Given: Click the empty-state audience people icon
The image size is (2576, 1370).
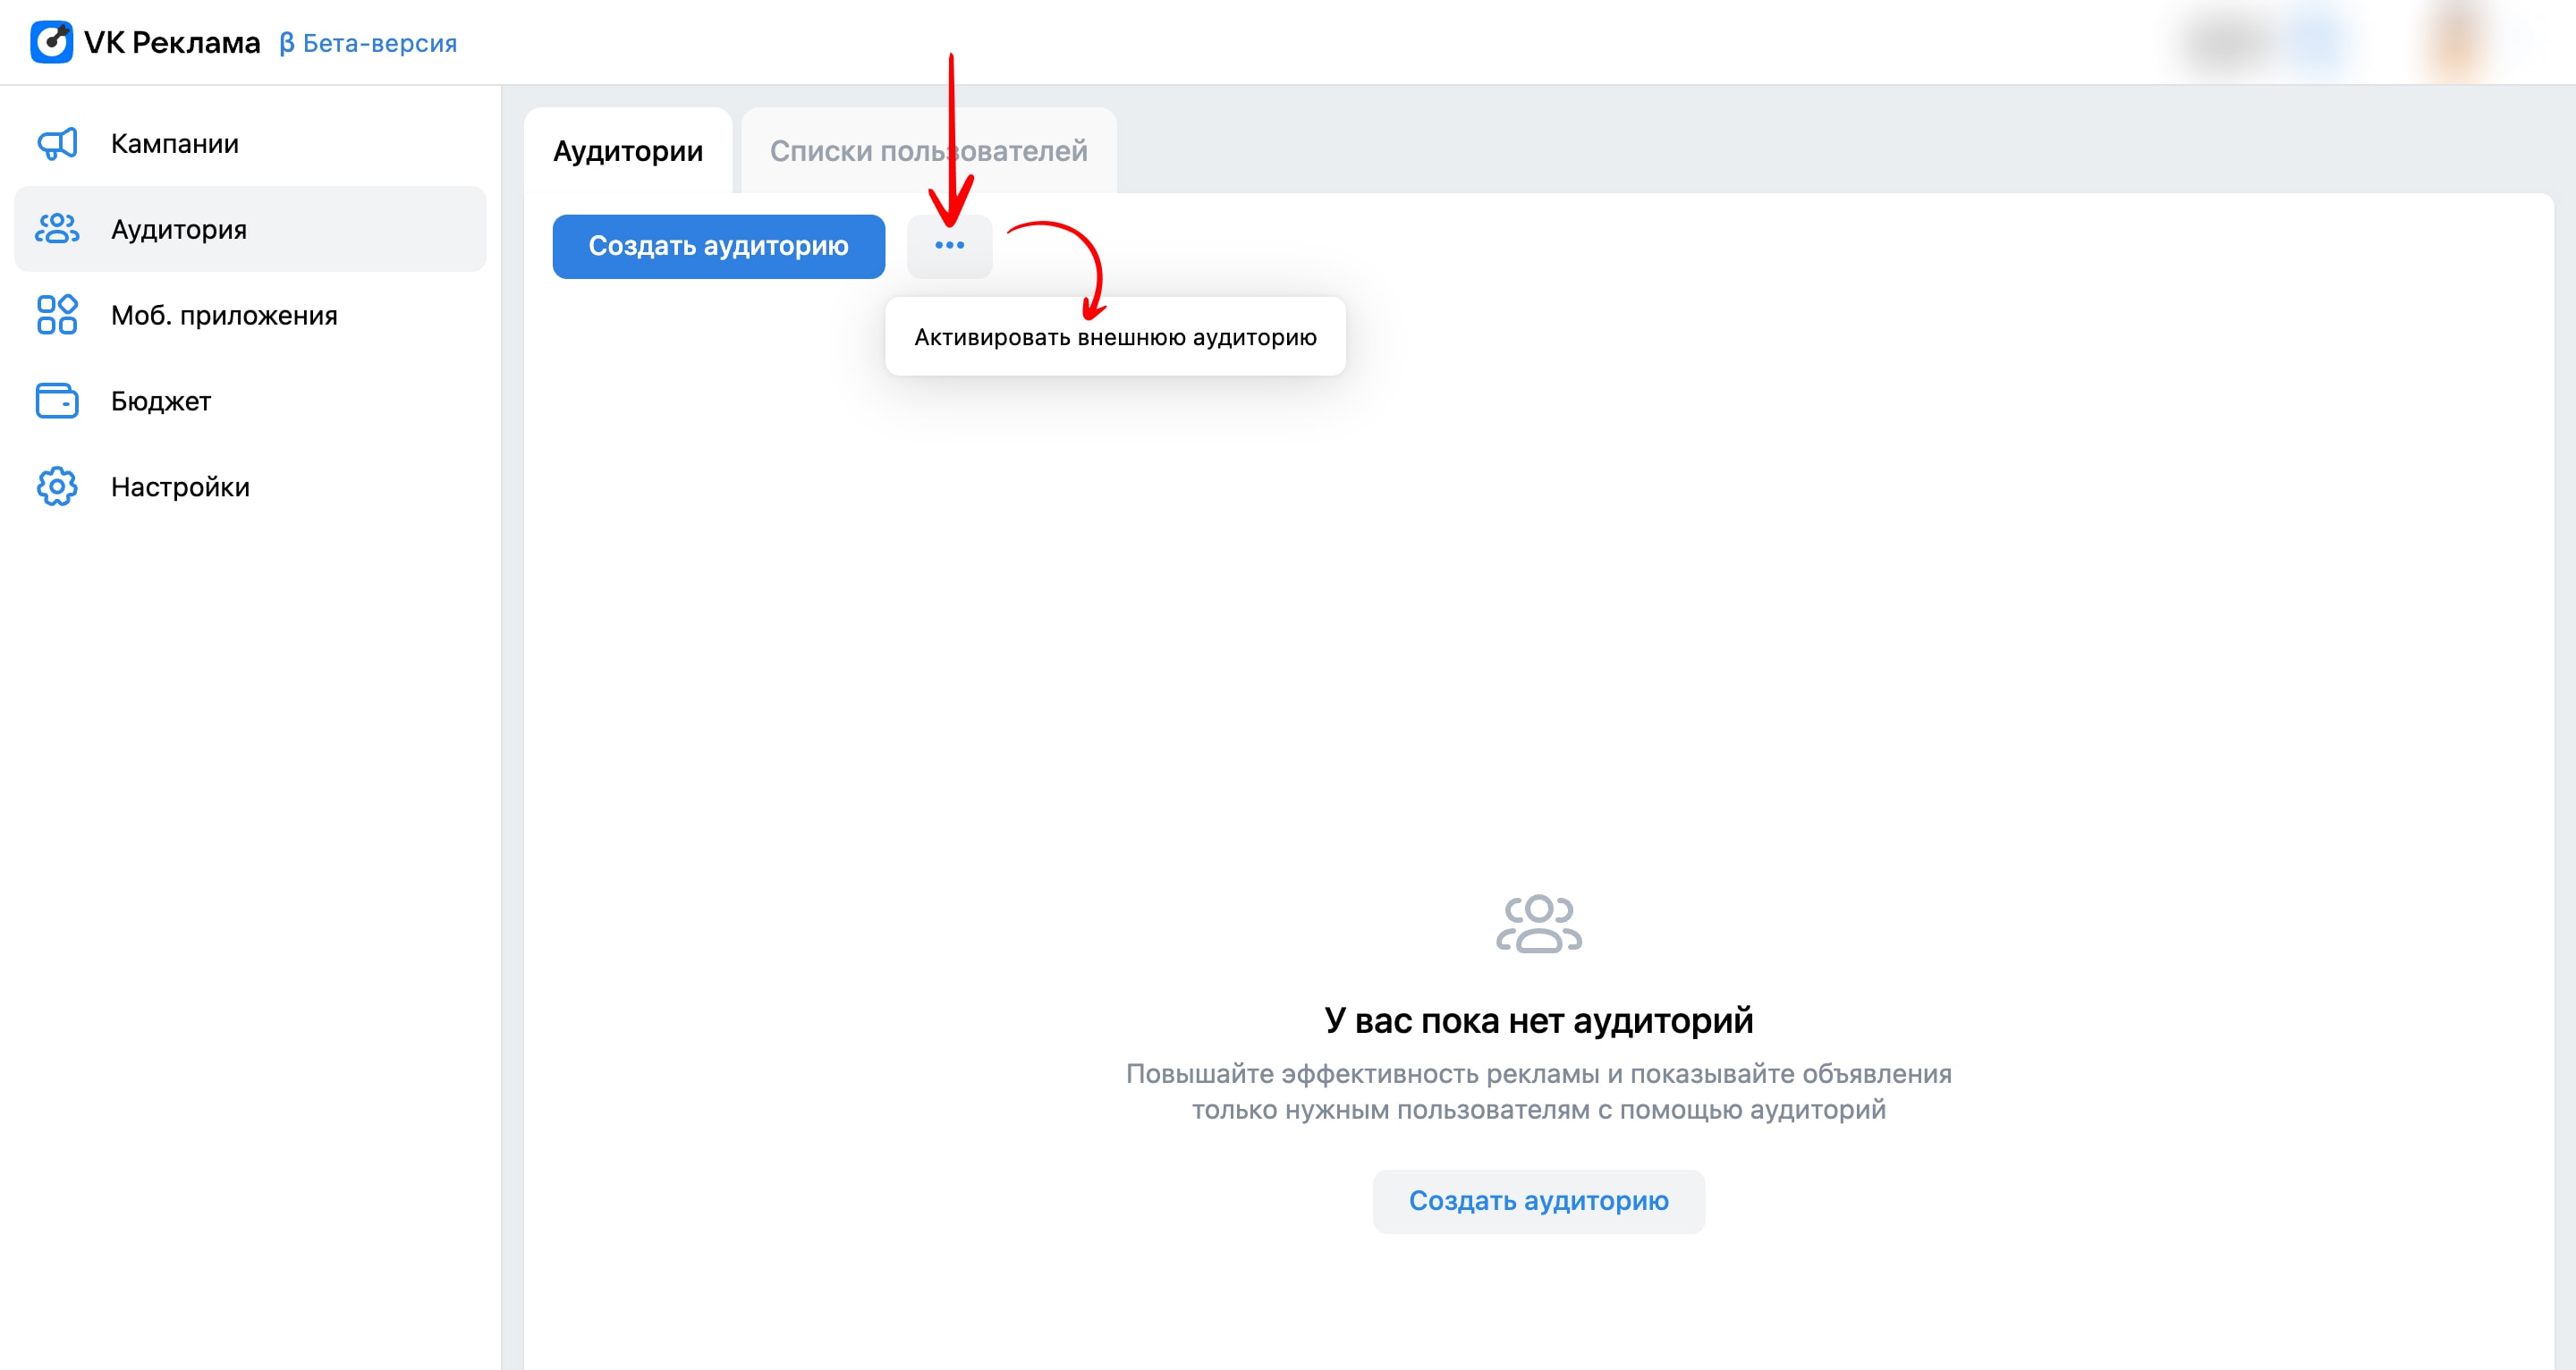Looking at the screenshot, I should click(1539, 924).
